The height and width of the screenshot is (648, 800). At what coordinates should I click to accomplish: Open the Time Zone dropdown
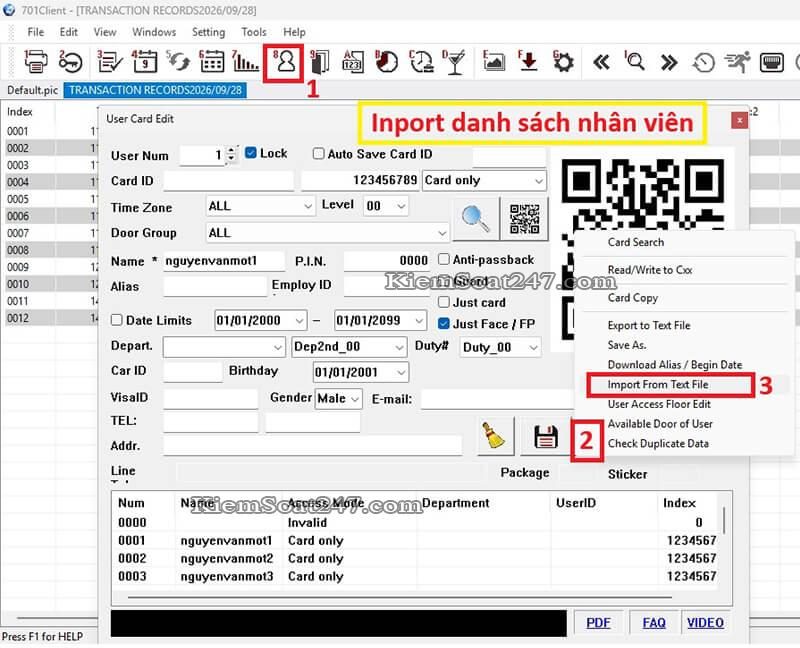260,206
